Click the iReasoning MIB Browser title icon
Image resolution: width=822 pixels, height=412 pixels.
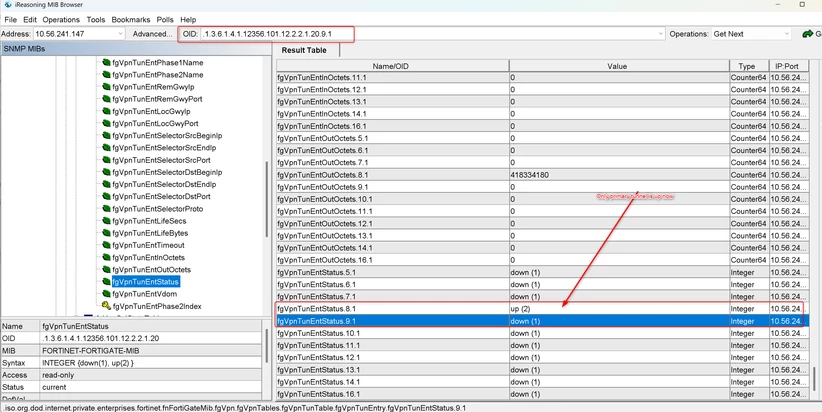tap(7, 5)
